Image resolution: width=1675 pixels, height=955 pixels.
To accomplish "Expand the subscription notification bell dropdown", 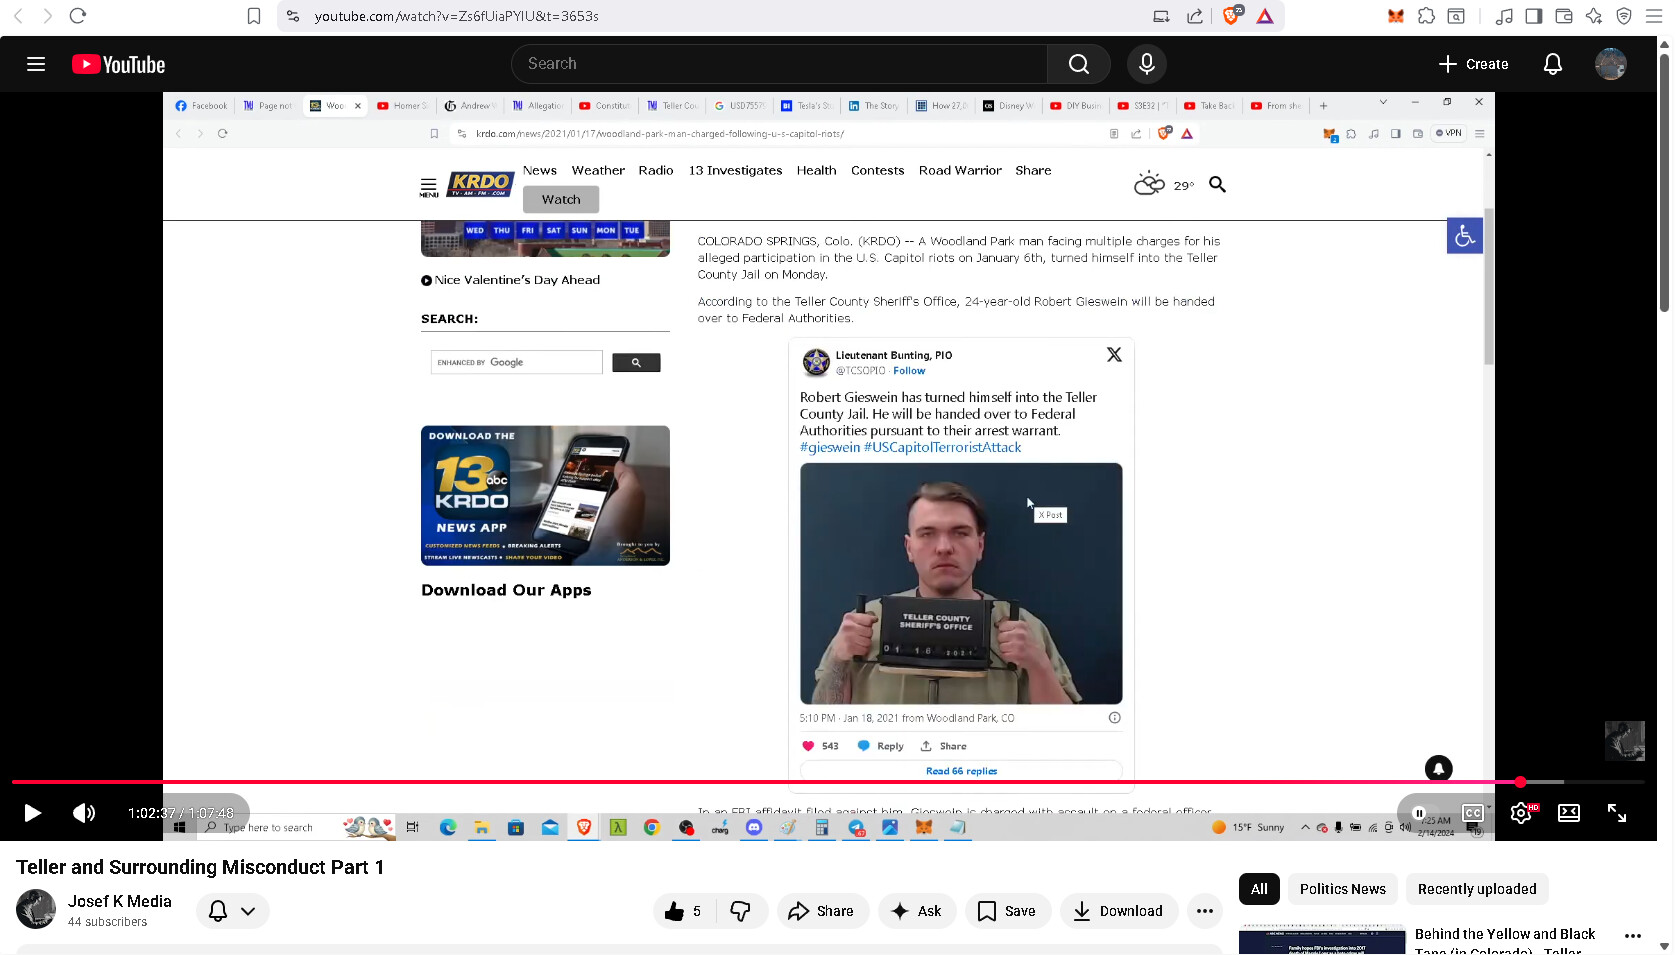I will pyautogui.click(x=232, y=911).
